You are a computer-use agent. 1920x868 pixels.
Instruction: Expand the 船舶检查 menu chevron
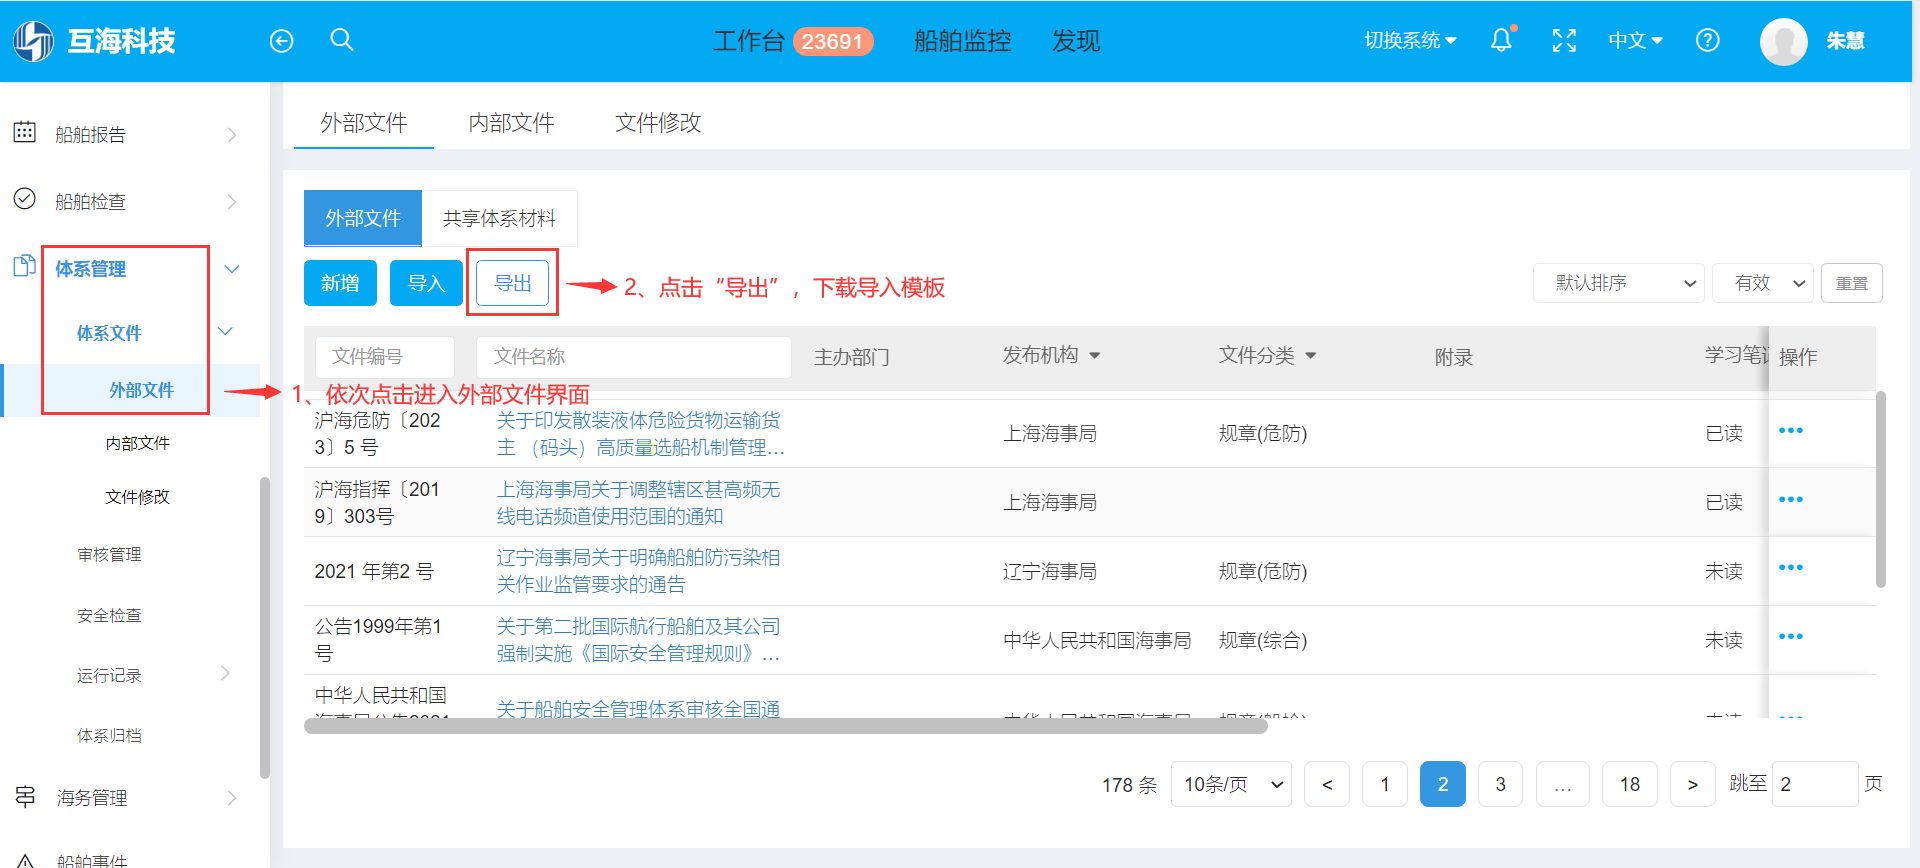(x=232, y=202)
